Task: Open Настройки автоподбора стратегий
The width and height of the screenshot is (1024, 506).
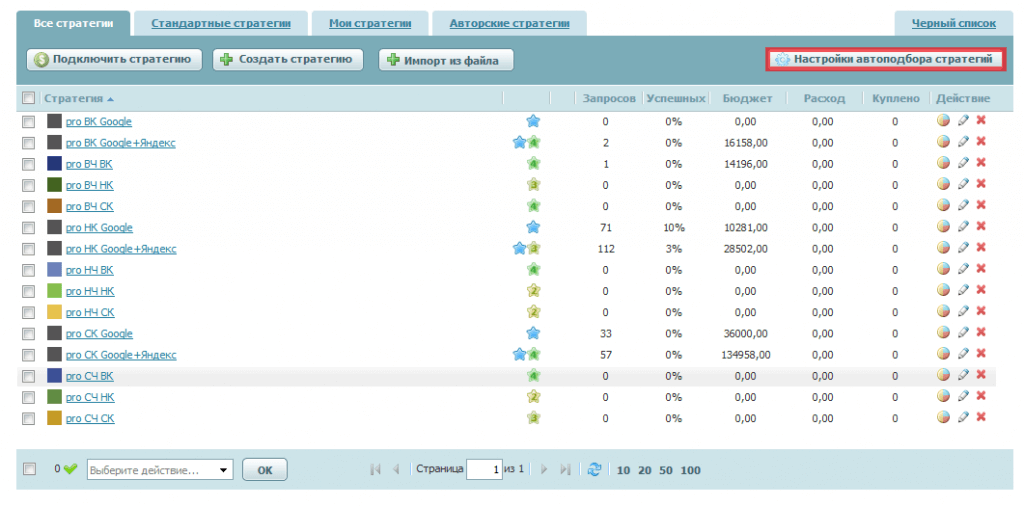Action: tap(886, 59)
